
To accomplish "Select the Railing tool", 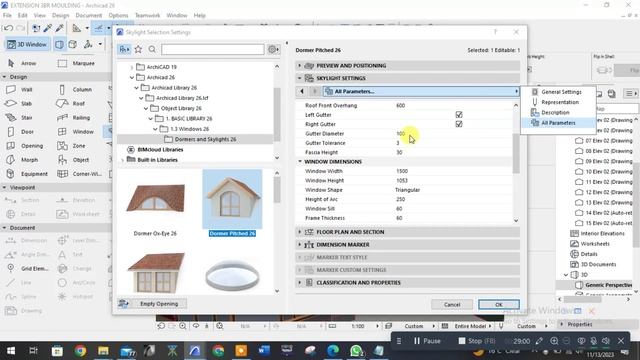I will click(74, 118).
